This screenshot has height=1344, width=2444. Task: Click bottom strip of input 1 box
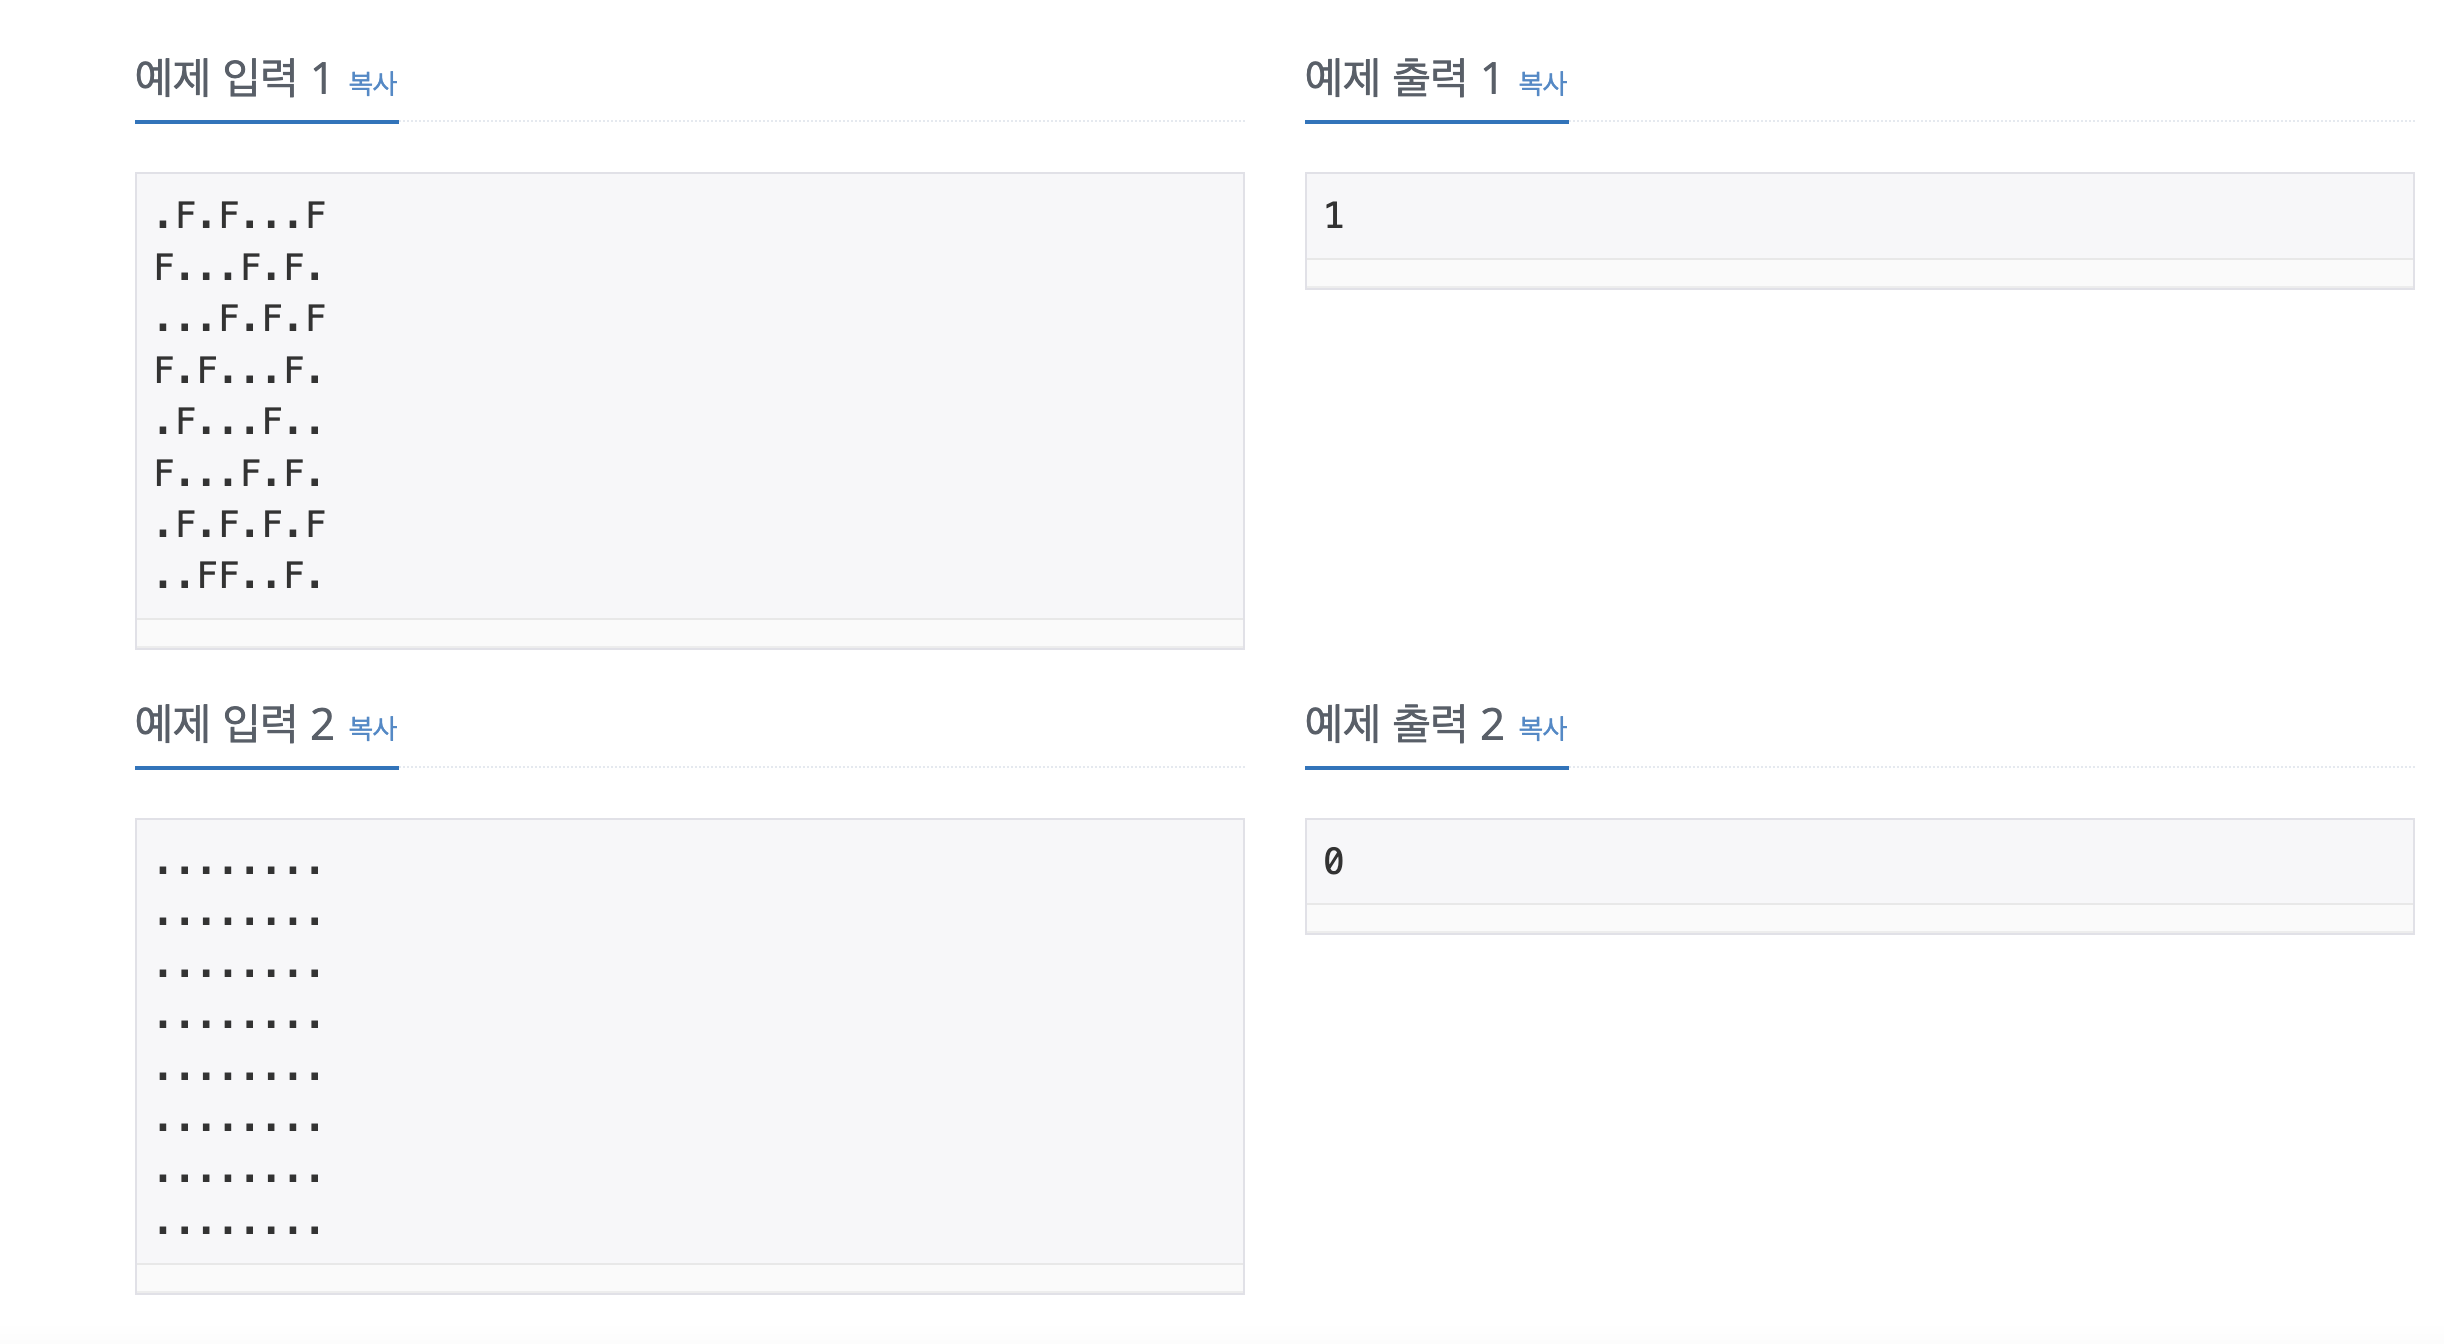690,633
